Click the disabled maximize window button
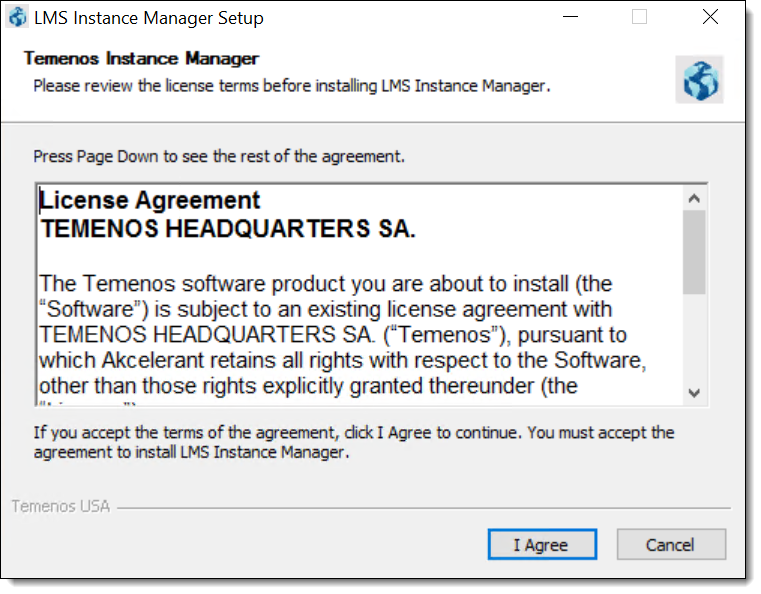 (x=639, y=17)
